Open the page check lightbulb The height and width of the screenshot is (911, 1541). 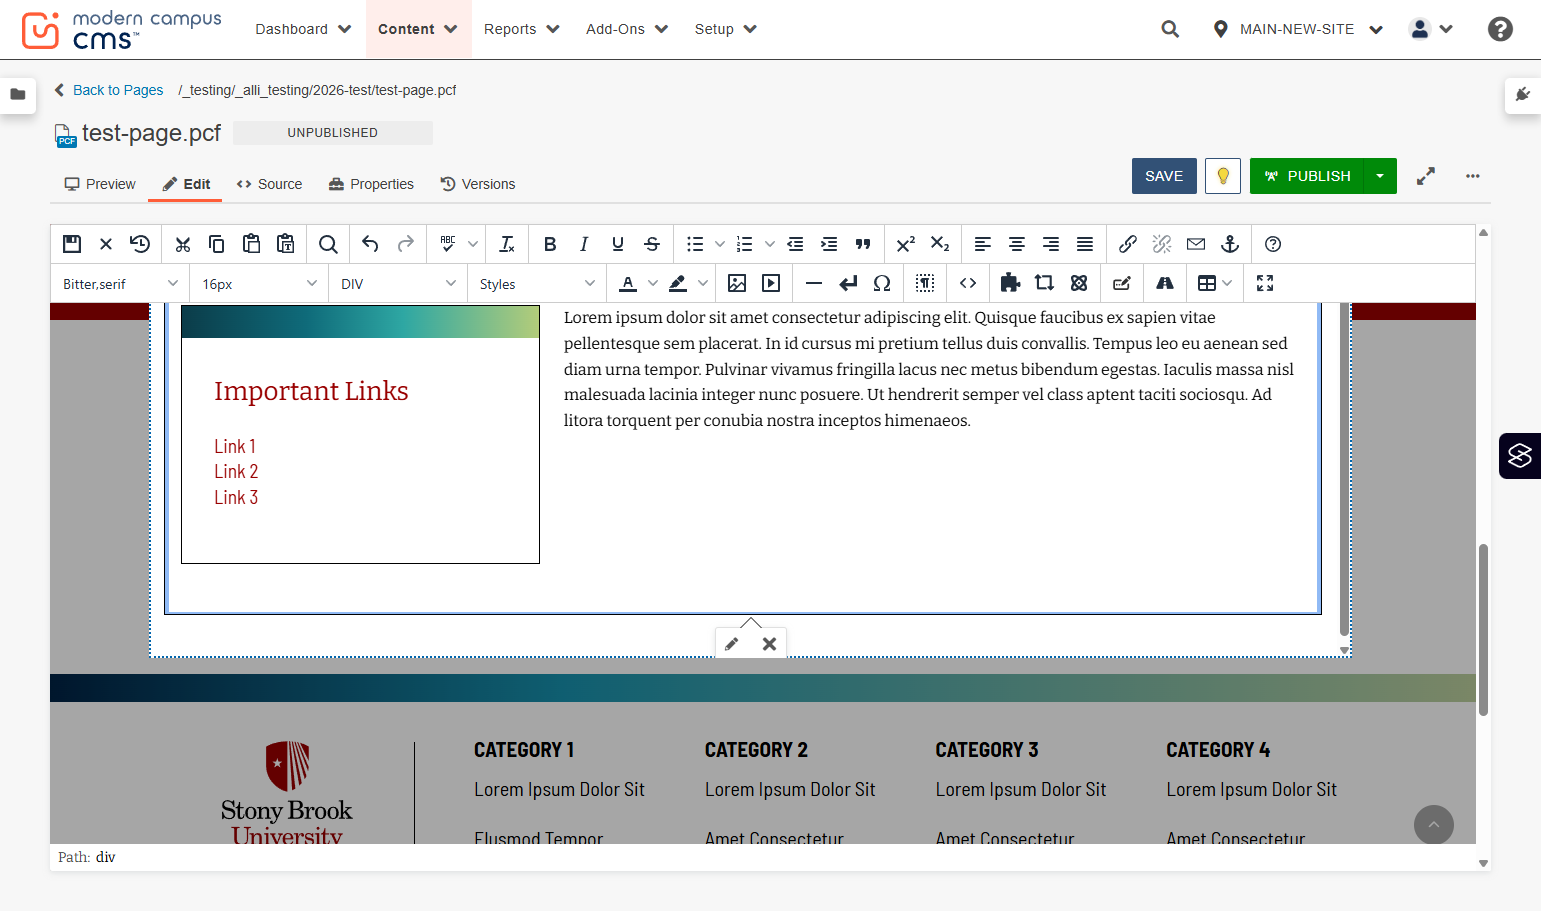[1223, 176]
